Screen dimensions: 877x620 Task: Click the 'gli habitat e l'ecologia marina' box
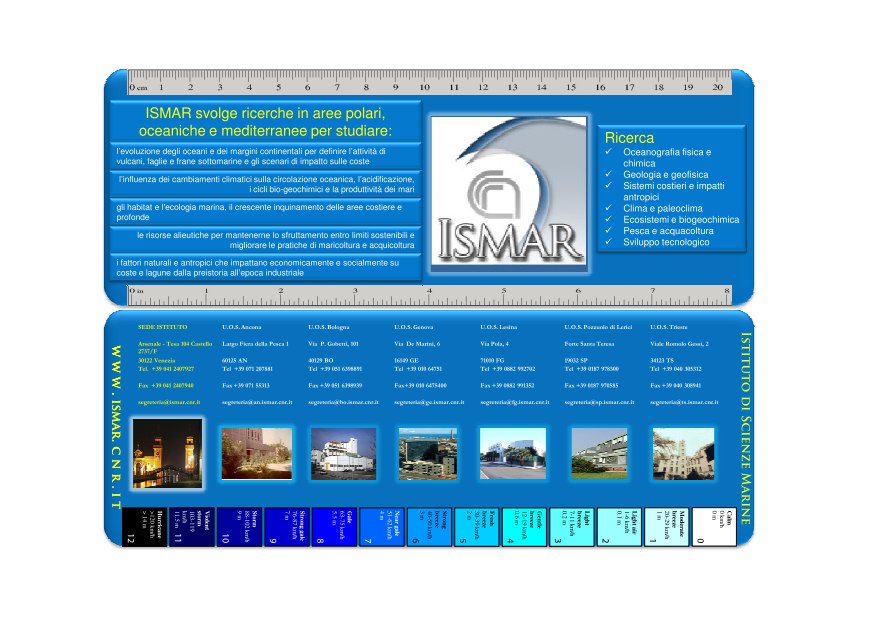[266, 212]
